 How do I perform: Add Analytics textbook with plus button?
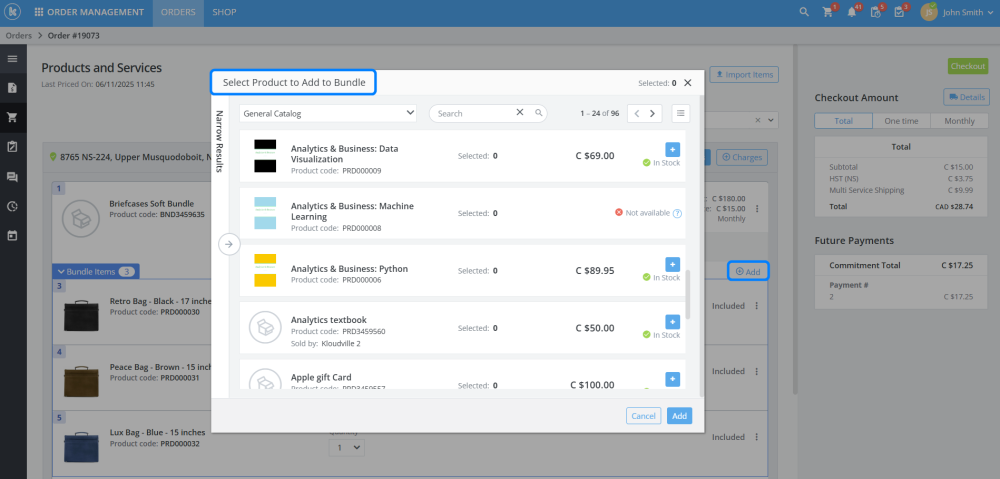click(x=672, y=321)
